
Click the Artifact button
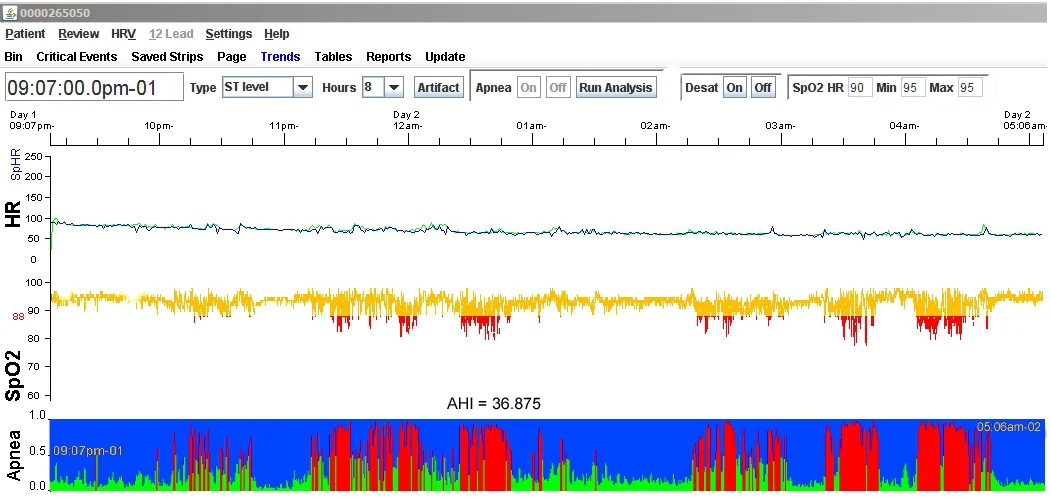pos(438,87)
